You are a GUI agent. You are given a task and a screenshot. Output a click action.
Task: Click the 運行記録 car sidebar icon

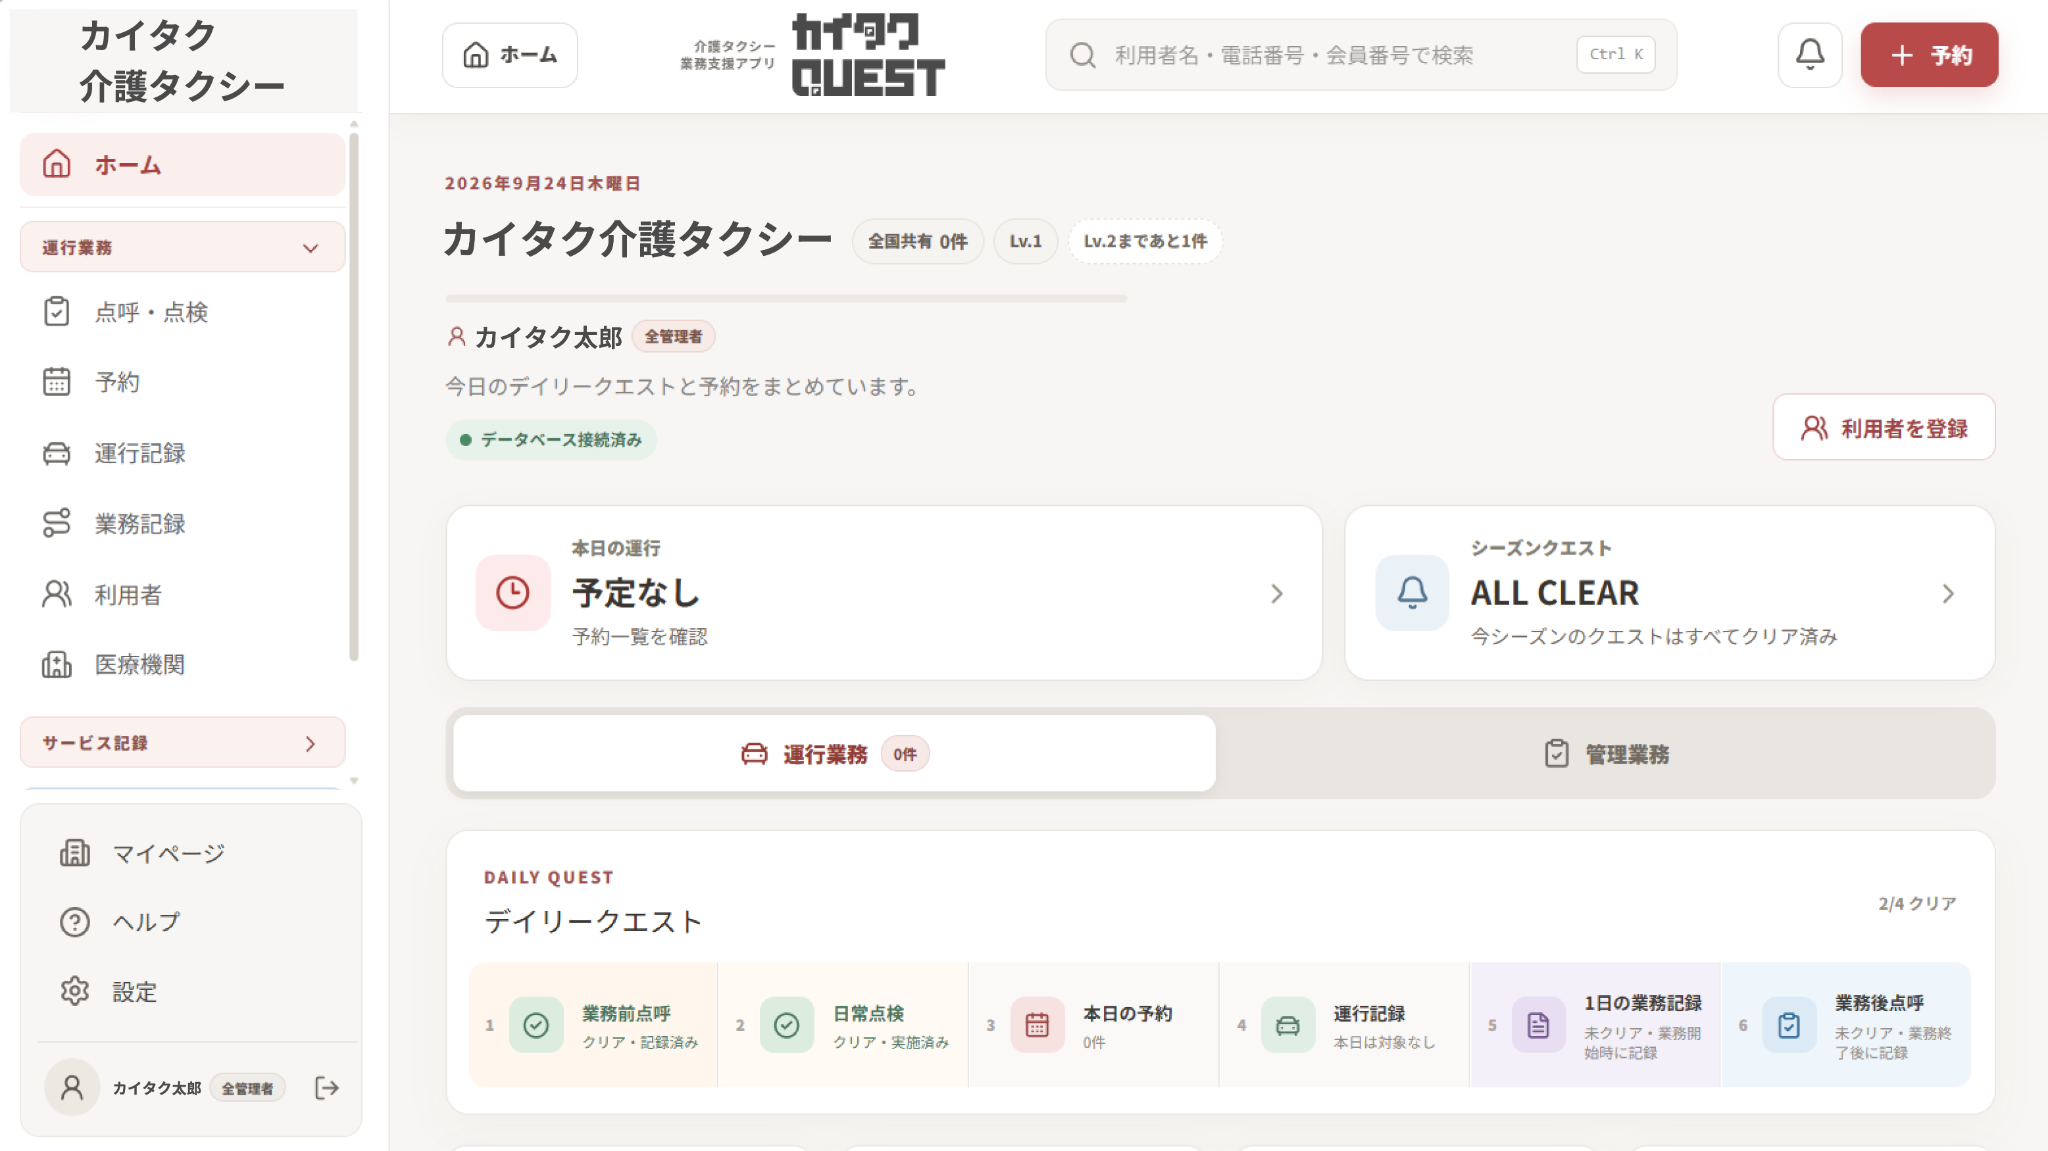point(57,453)
